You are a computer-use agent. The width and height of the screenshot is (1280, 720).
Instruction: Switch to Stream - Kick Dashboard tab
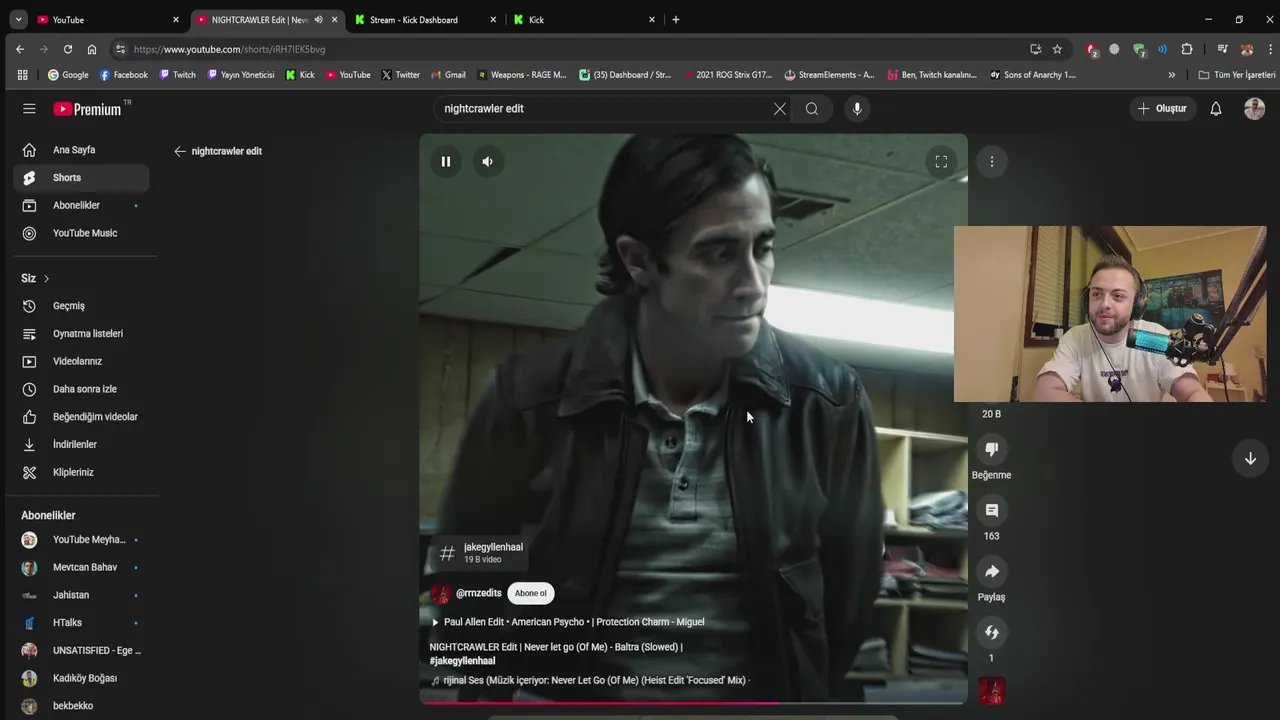coord(425,19)
